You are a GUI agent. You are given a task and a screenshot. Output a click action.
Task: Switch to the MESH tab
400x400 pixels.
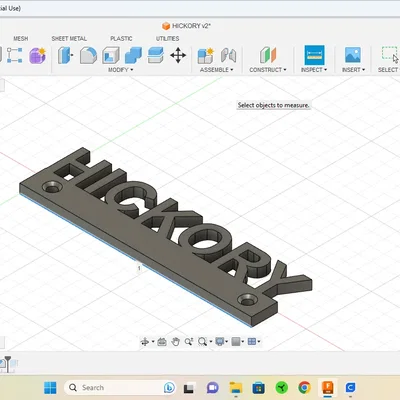click(21, 39)
